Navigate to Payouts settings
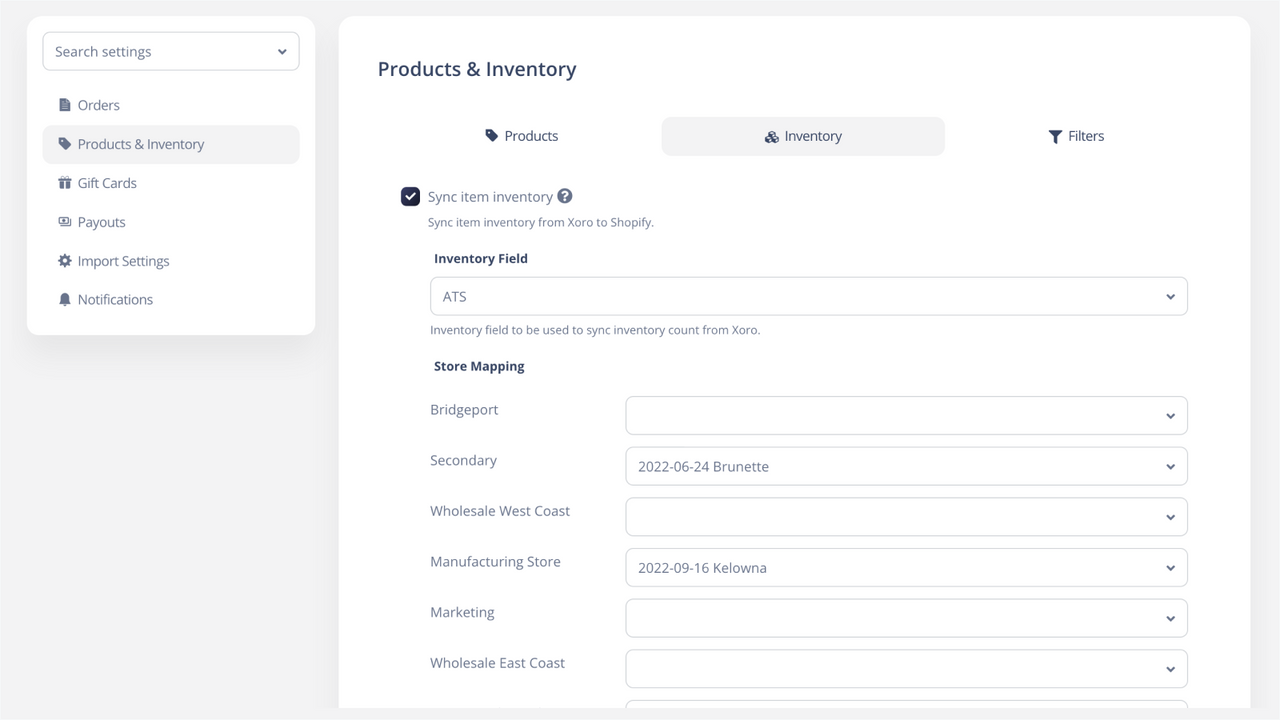The image size is (1280, 720). 171,222
